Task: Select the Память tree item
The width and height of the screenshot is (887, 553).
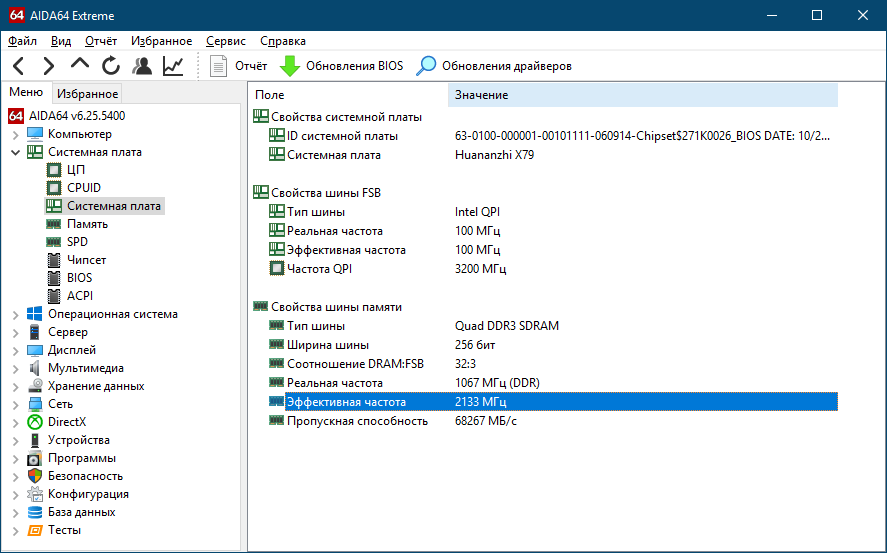Action: [87, 224]
